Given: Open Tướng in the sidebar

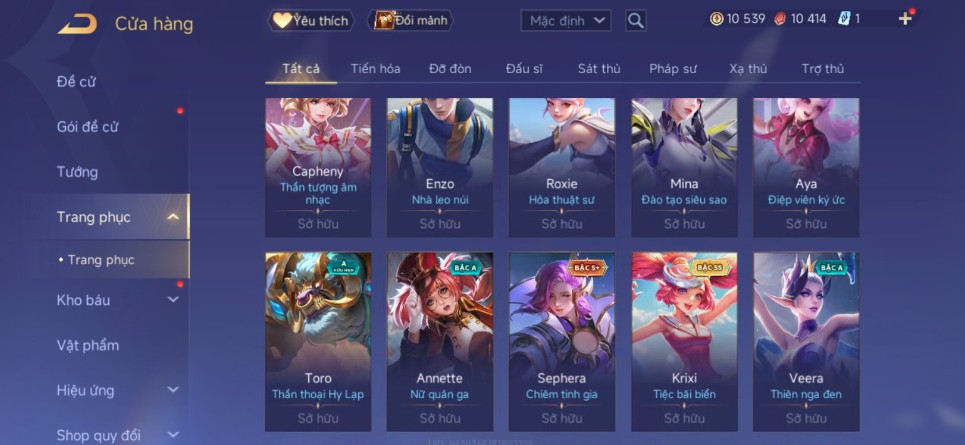Looking at the screenshot, I should (x=77, y=172).
